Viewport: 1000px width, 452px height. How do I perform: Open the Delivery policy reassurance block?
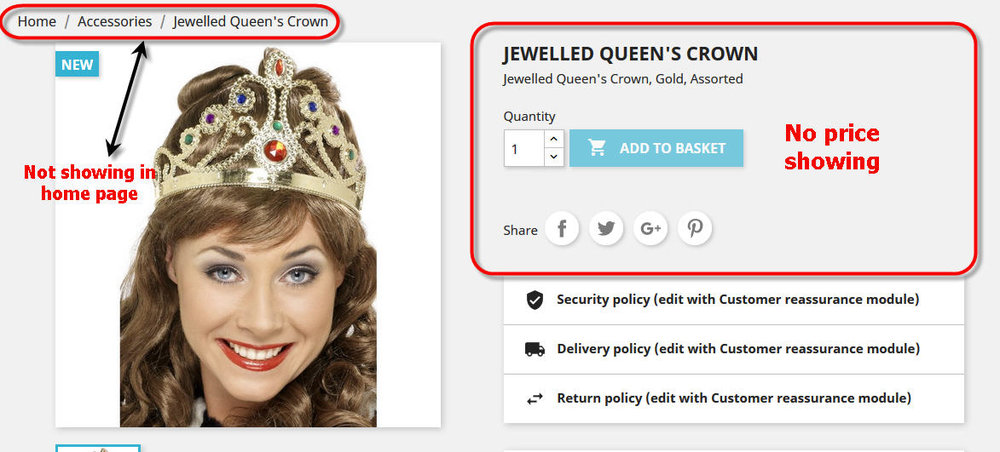733,349
